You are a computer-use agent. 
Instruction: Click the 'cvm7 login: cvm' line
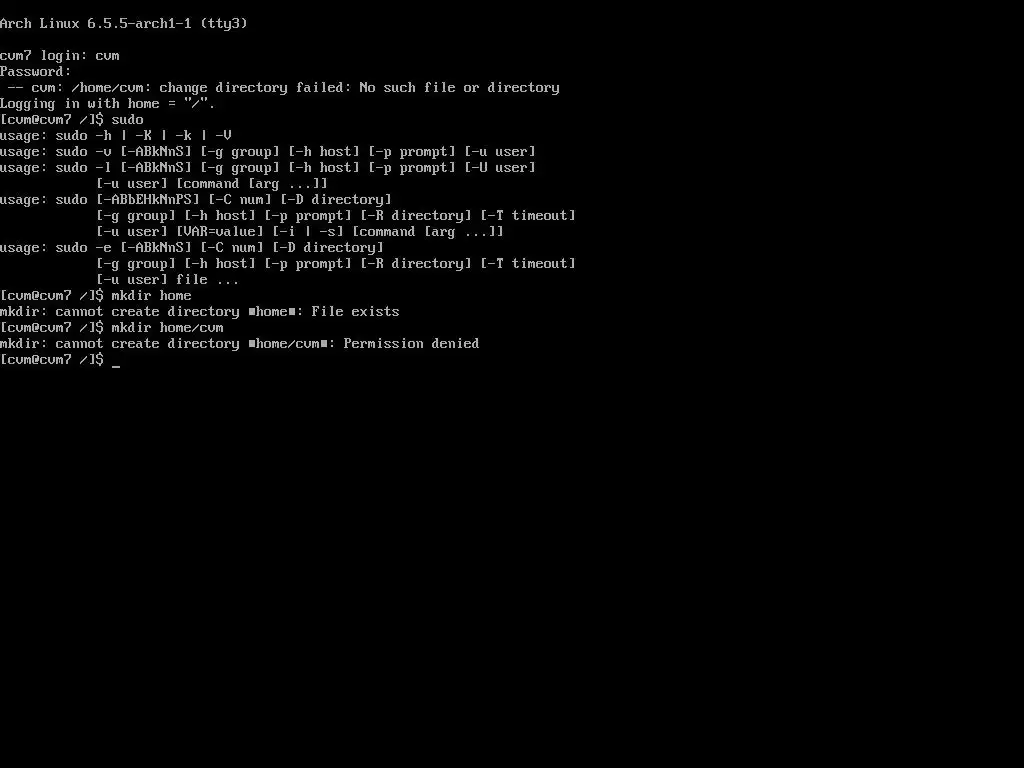(x=59, y=56)
